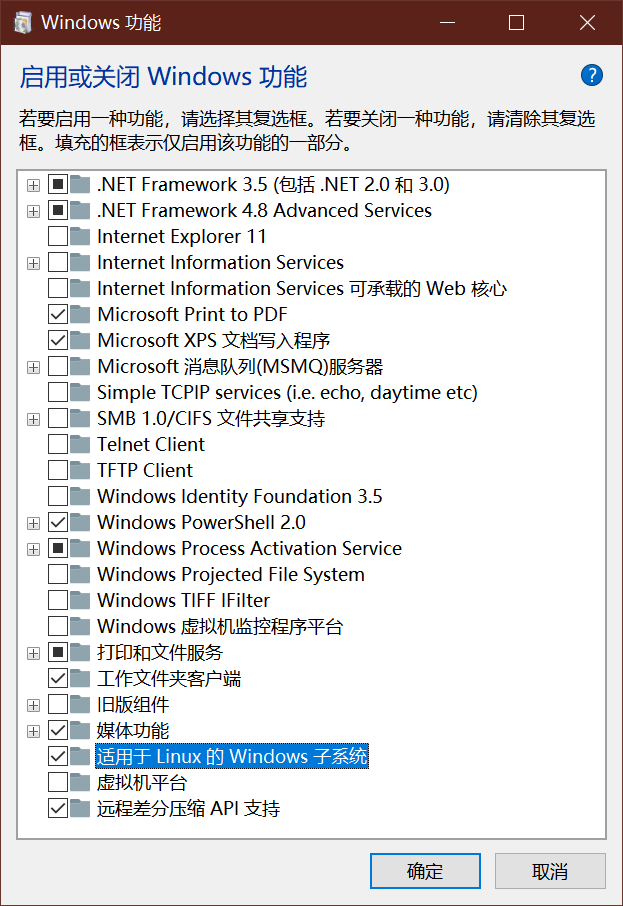Click folder icon beside Windows TIFF IFilter
623x906 pixels.
pos(80,600)
